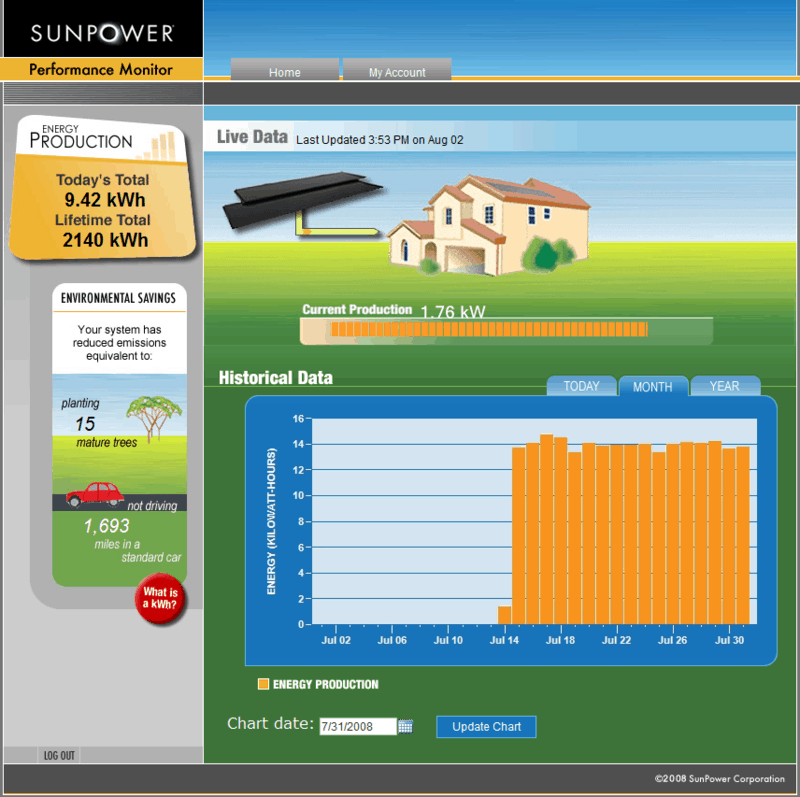Click the 'Today's Total' label
This screenshot has width=800, height=797.
point(103,180)
